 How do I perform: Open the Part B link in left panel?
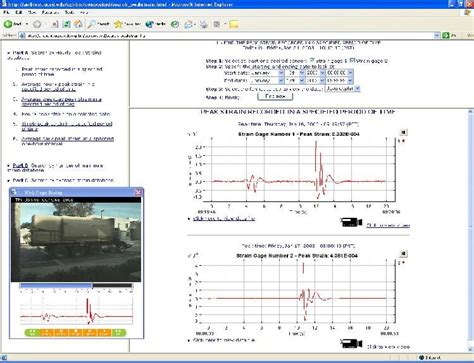[x=20, y=165]
